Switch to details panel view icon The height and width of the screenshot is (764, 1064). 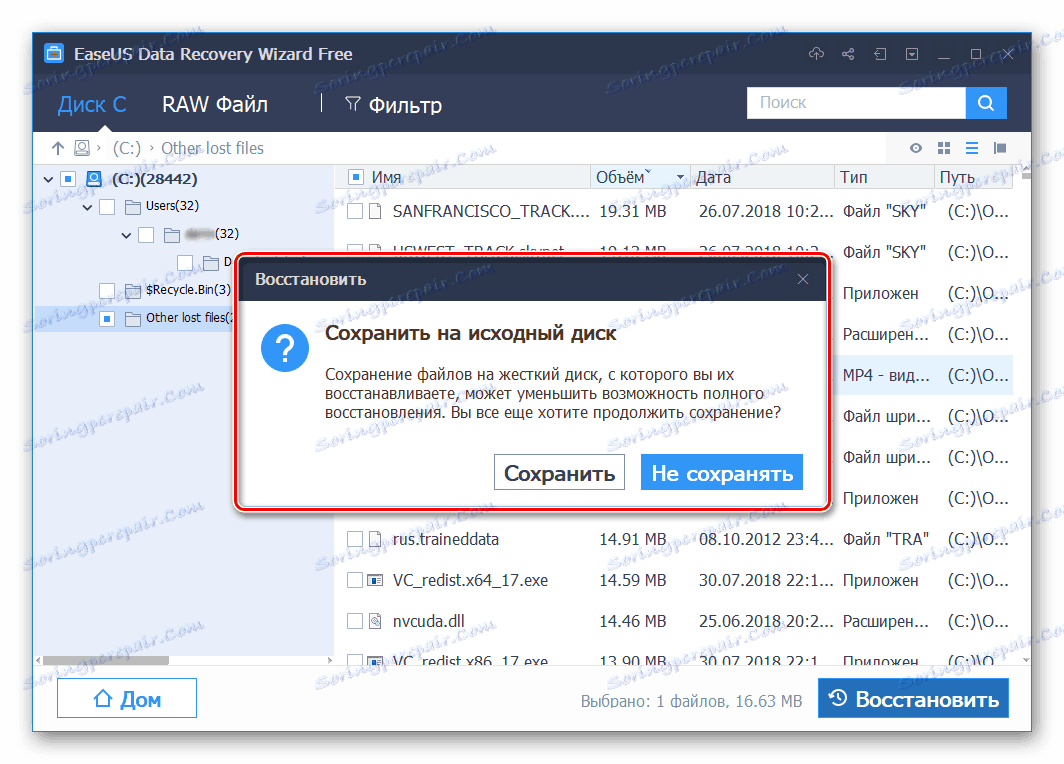coord(1000,148)
